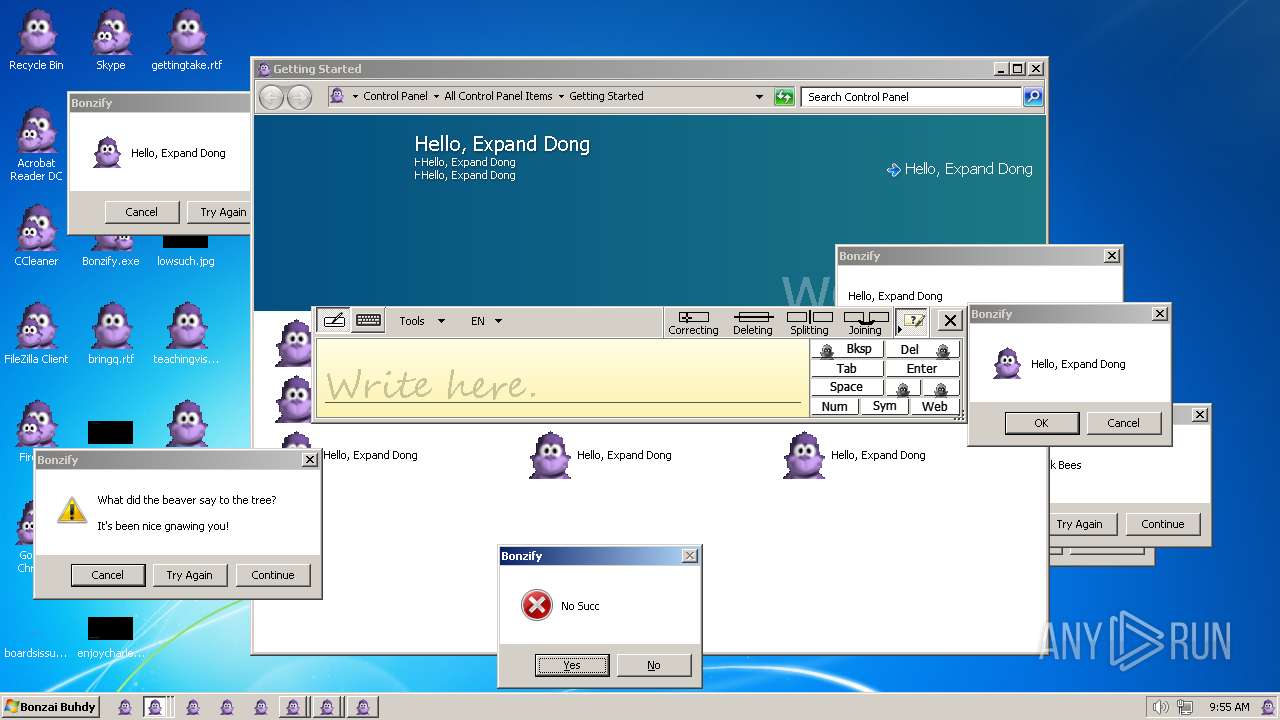Image resolution: width=1280 pixels, height=720 pixels.
Task: Click Cancel next to OK in Bonzify dialog
Action: 1124,423
